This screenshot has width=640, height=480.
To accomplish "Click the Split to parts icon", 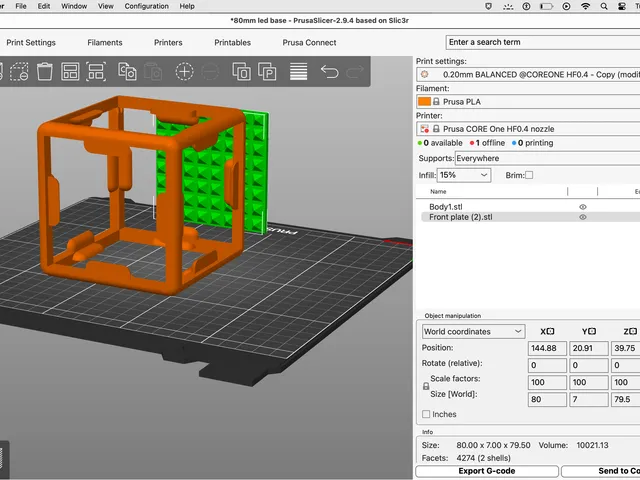I will [x=267, y=71].
